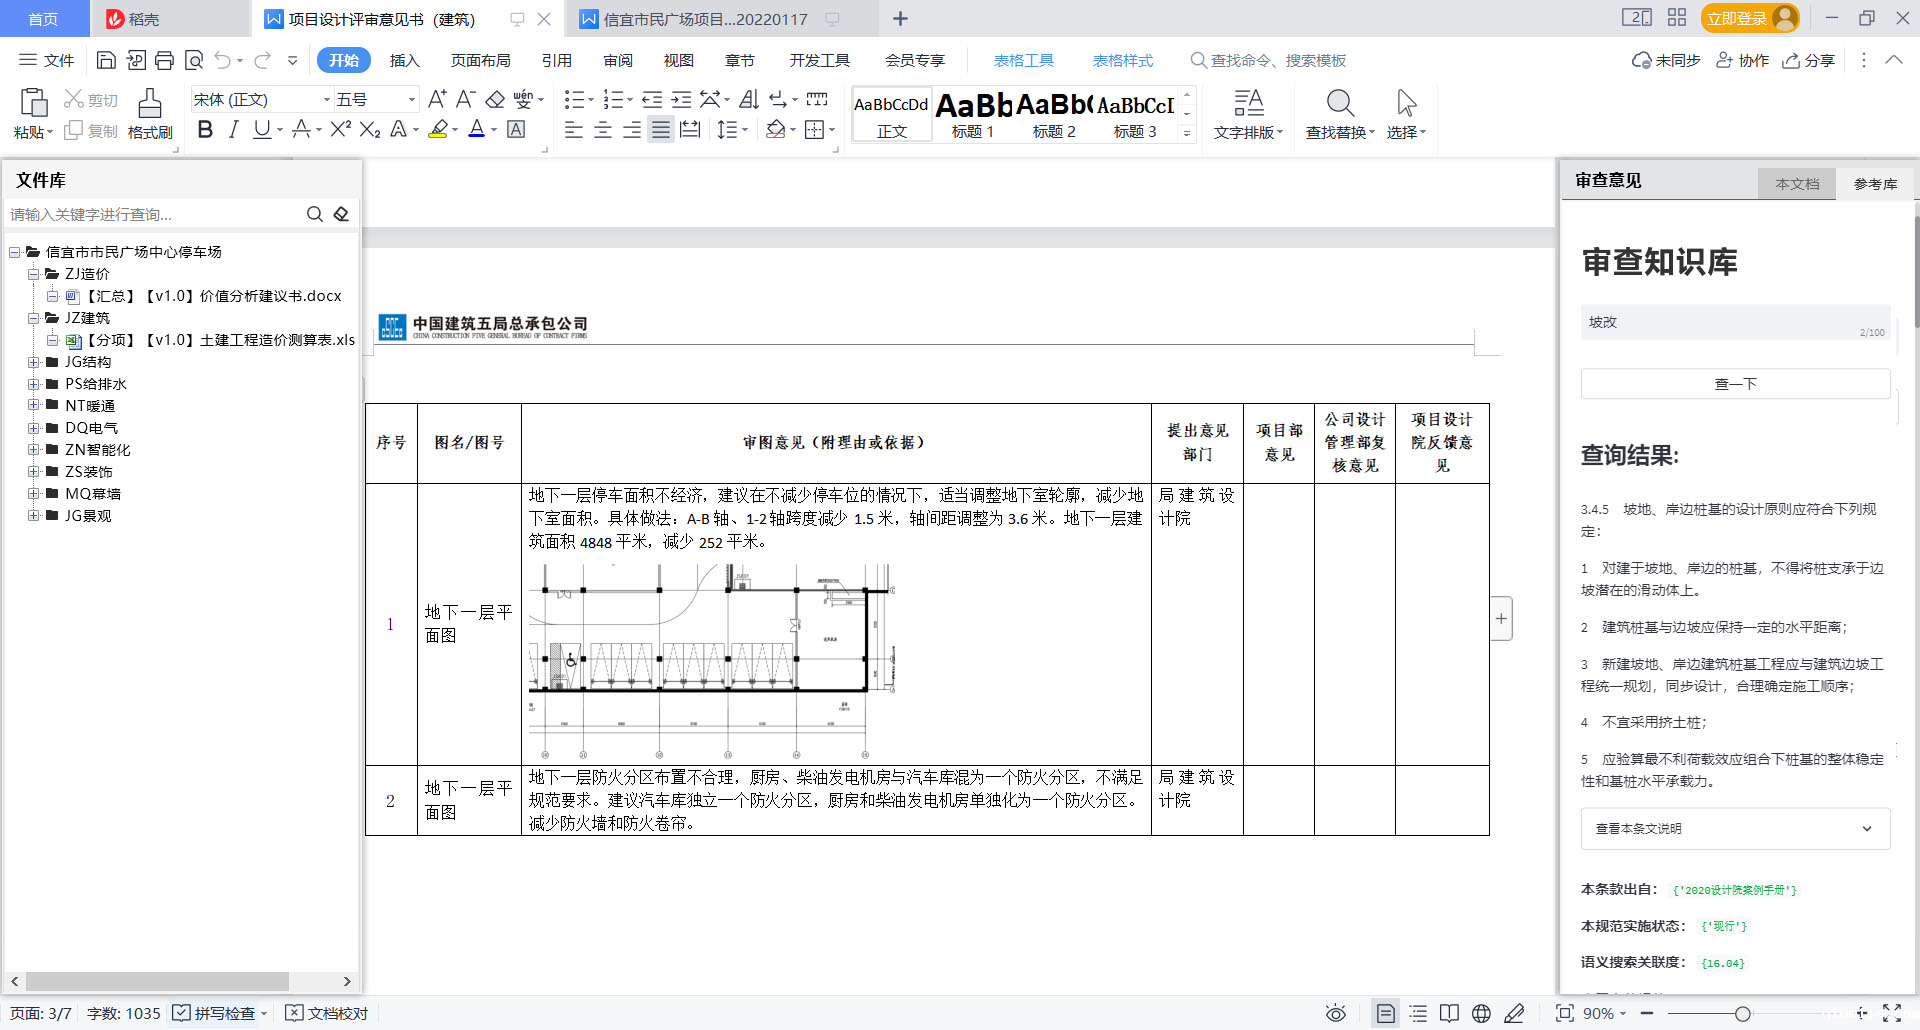The height and width of the screenshot is (1030, 1920).
Task: Click the zoom slider handle in status bar
Action: coord(1742,1013)
